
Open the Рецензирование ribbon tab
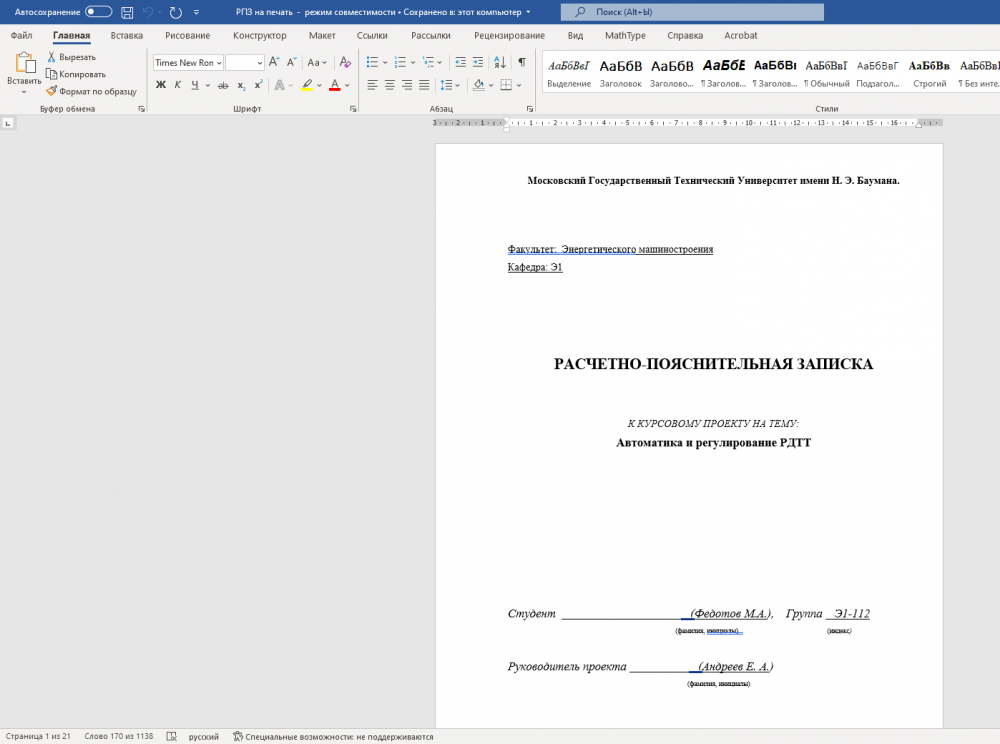click(509, 35)
